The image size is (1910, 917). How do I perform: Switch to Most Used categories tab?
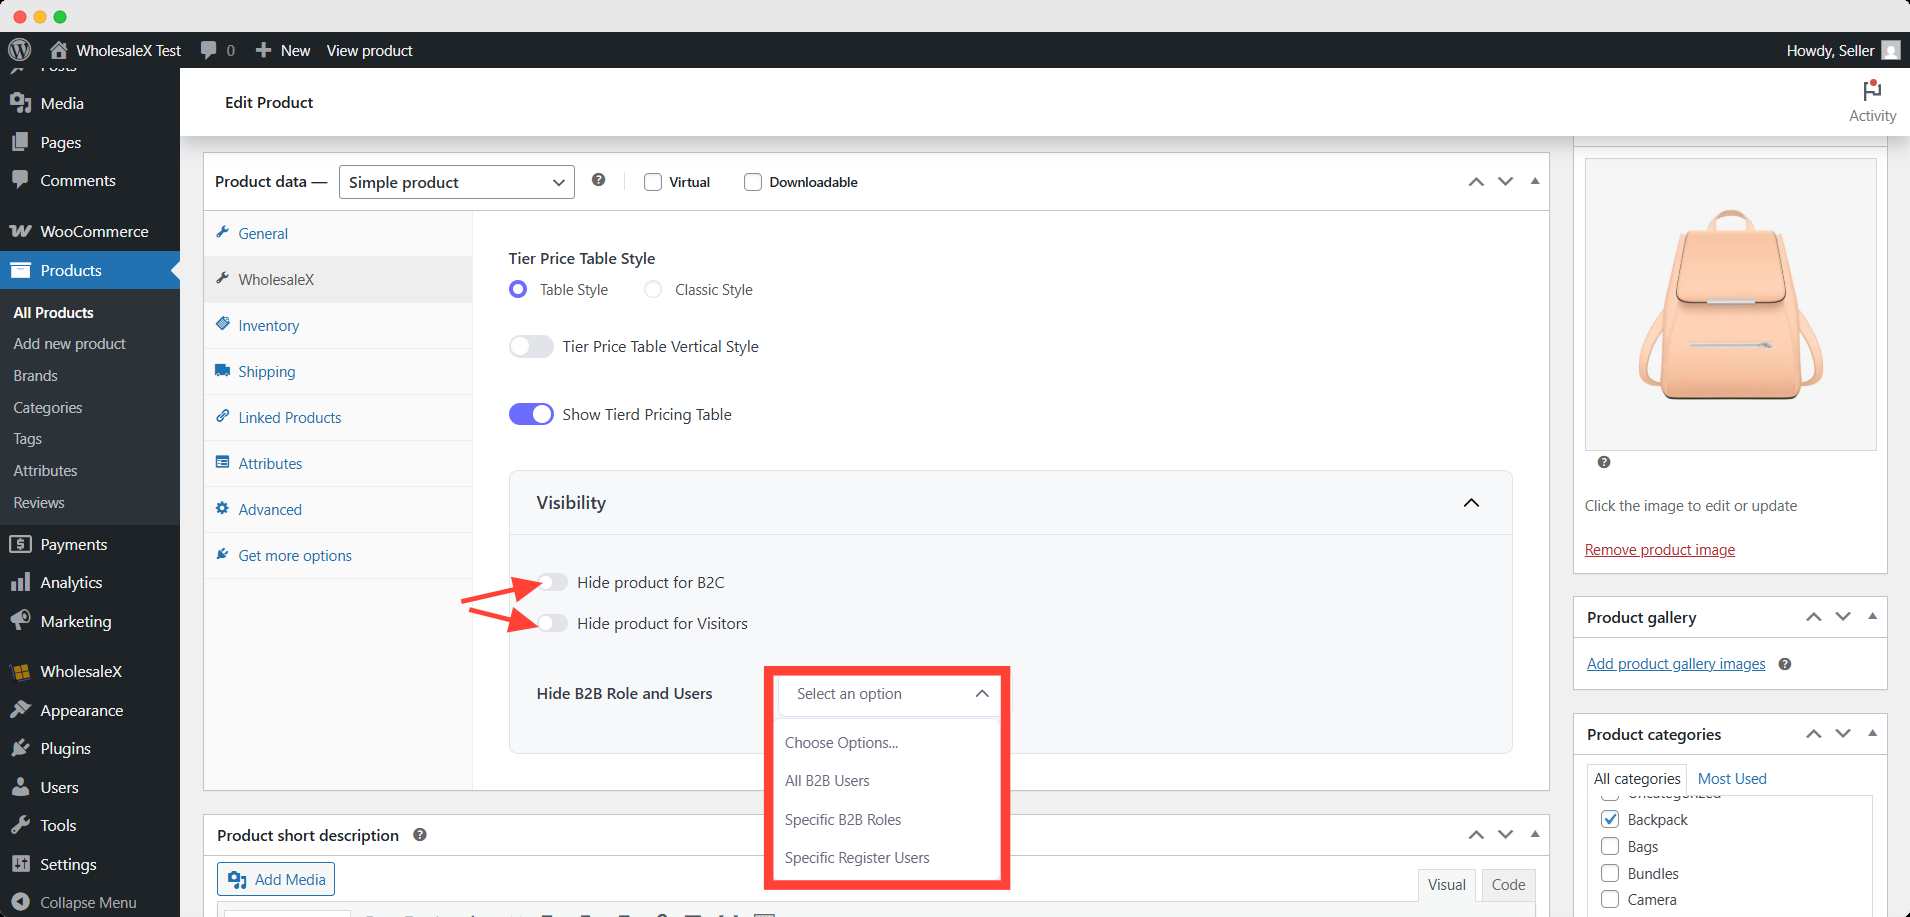tap(1732, 778)
